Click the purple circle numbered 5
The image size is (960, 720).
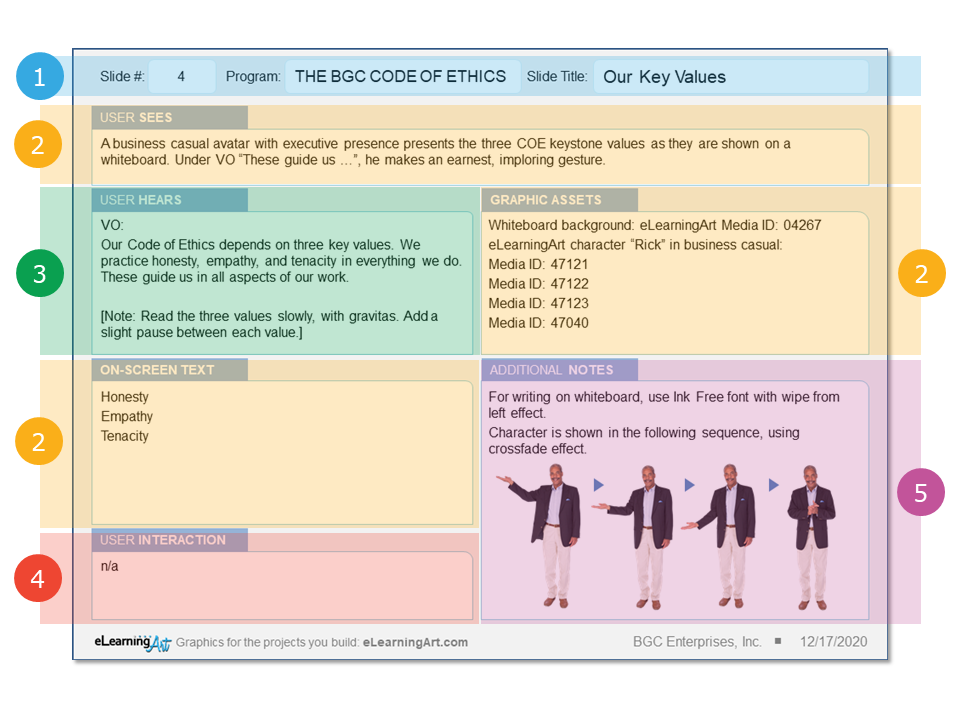click(x=921, y=492)
